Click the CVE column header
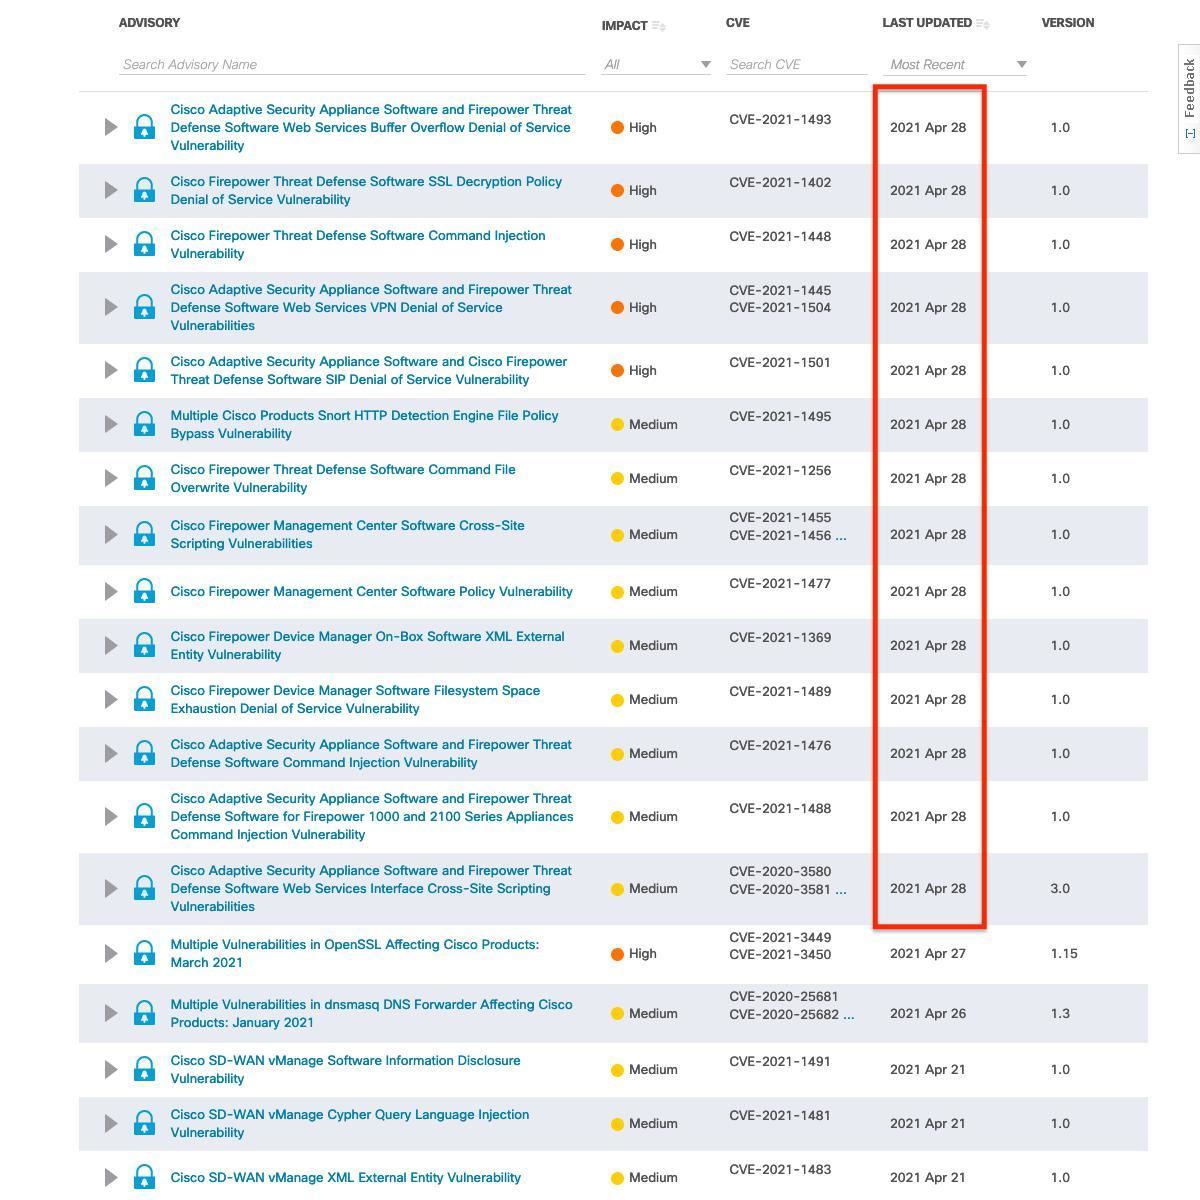This screenshot has width=1200, height=1200. tap(738, 22)
